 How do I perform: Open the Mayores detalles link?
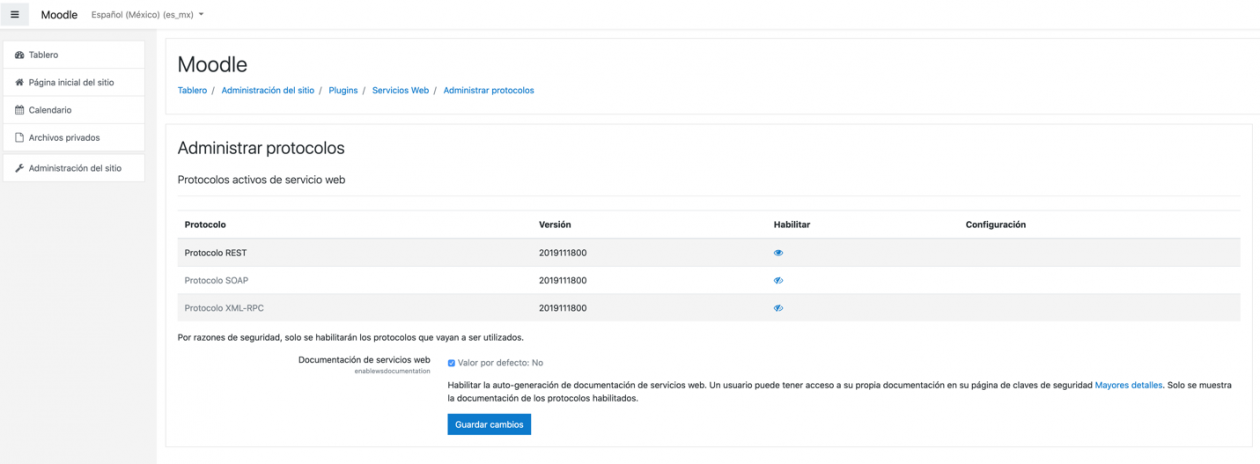[1128, 384]
